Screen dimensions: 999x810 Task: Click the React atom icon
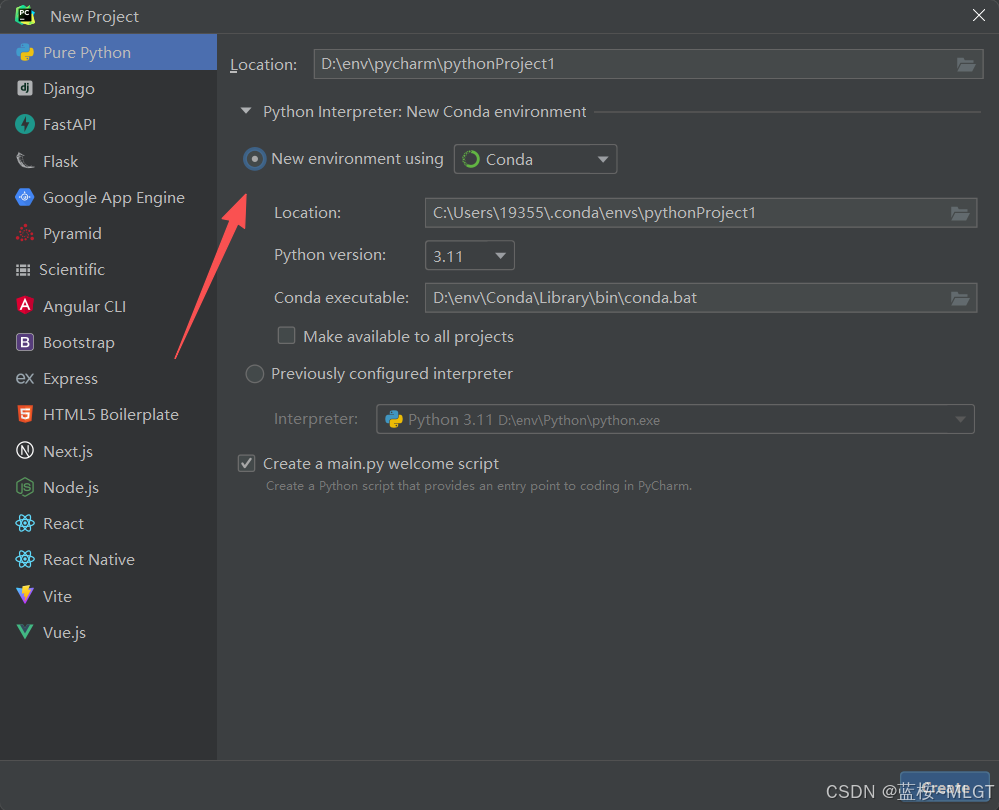(x=25, y=523)
